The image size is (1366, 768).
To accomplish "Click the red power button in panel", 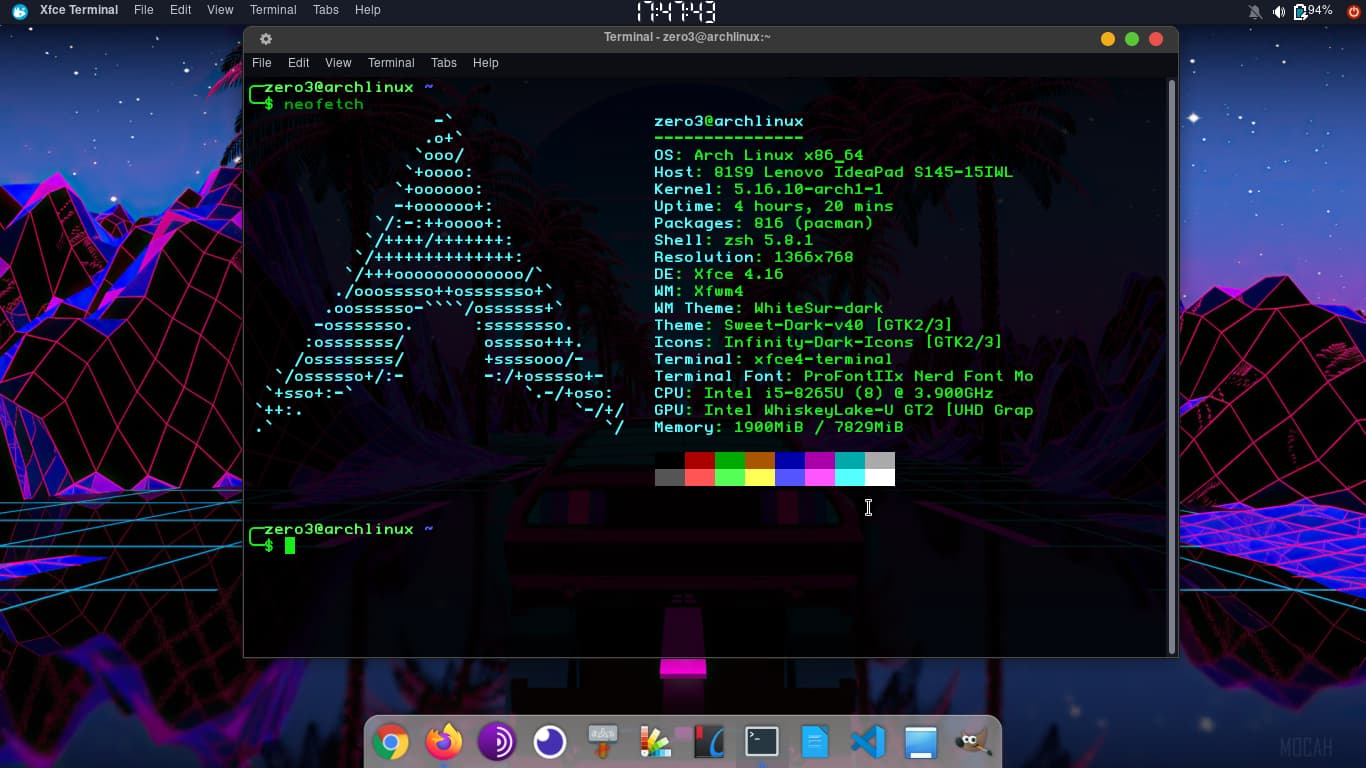I will pyautogui.click(x=1354, y=12).
